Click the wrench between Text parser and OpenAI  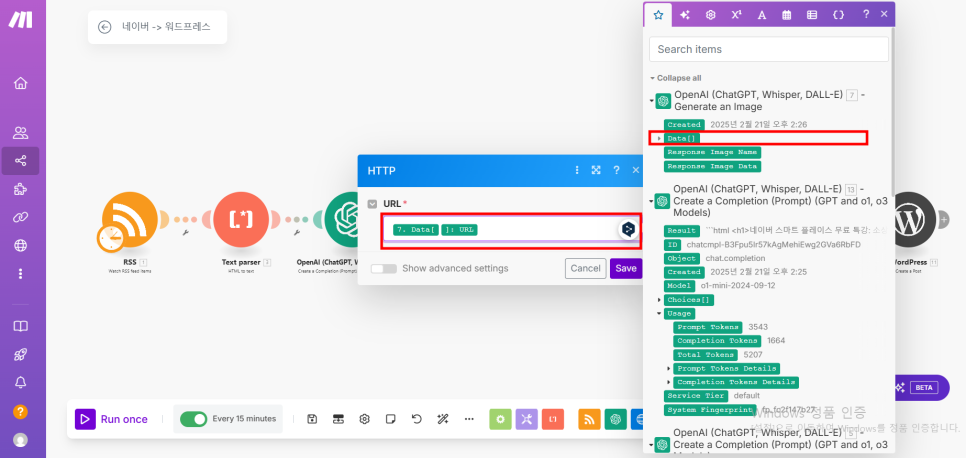coord(296,233)
